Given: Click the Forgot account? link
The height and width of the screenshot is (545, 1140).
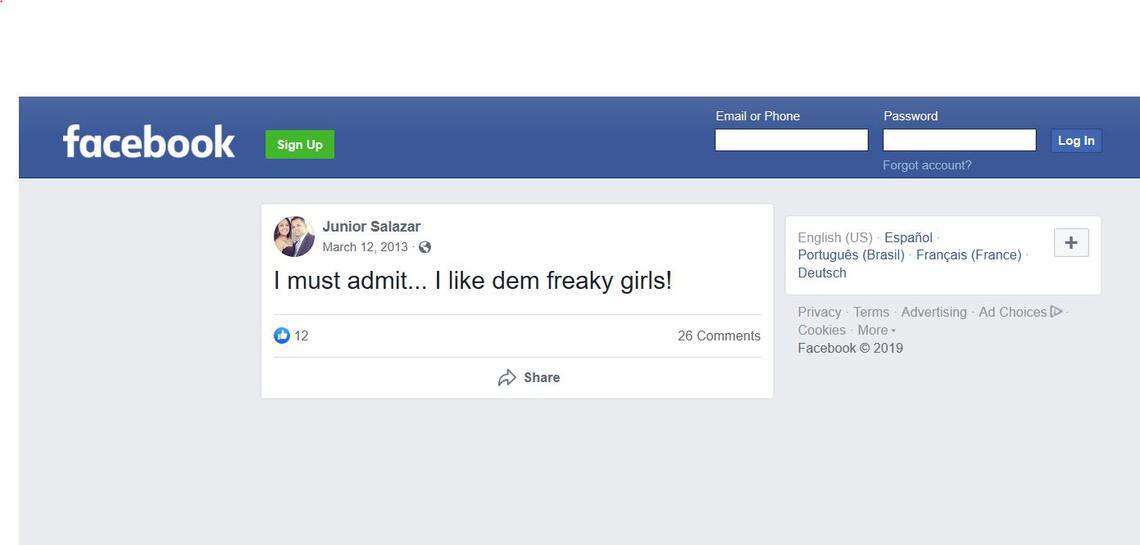Looking at the screenshot, I should (x=927, y=166).
